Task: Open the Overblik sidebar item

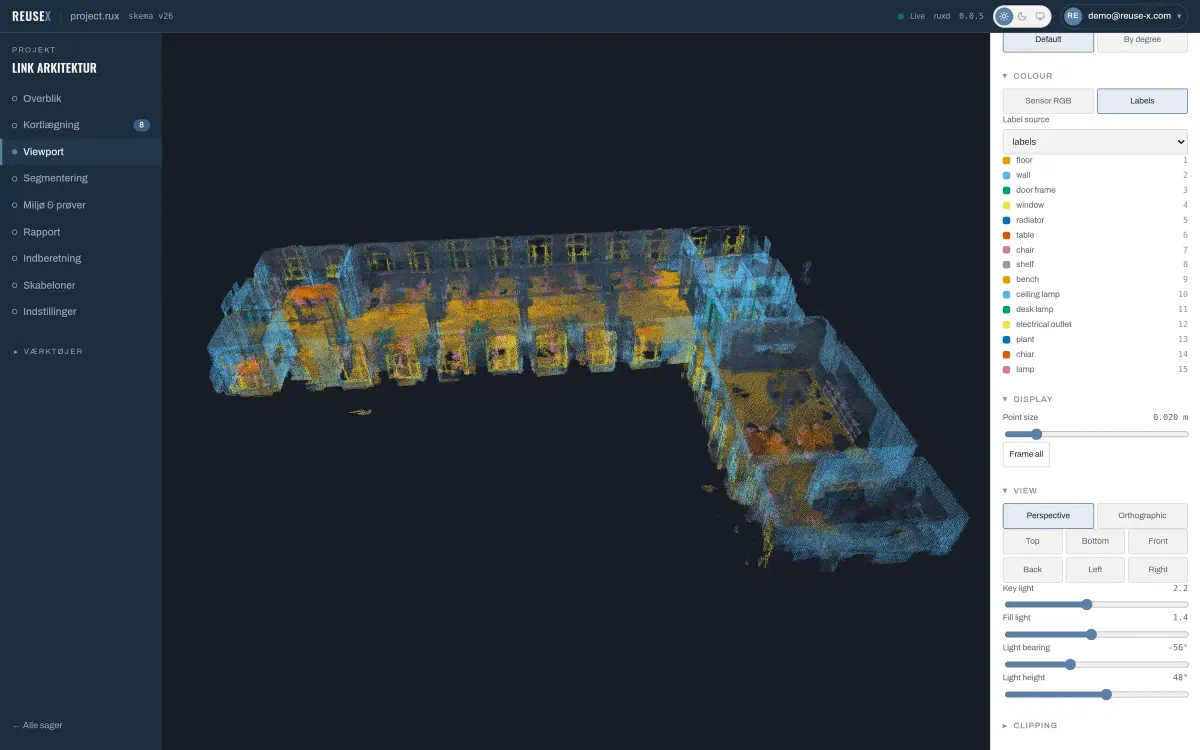Action: point(81,98)
